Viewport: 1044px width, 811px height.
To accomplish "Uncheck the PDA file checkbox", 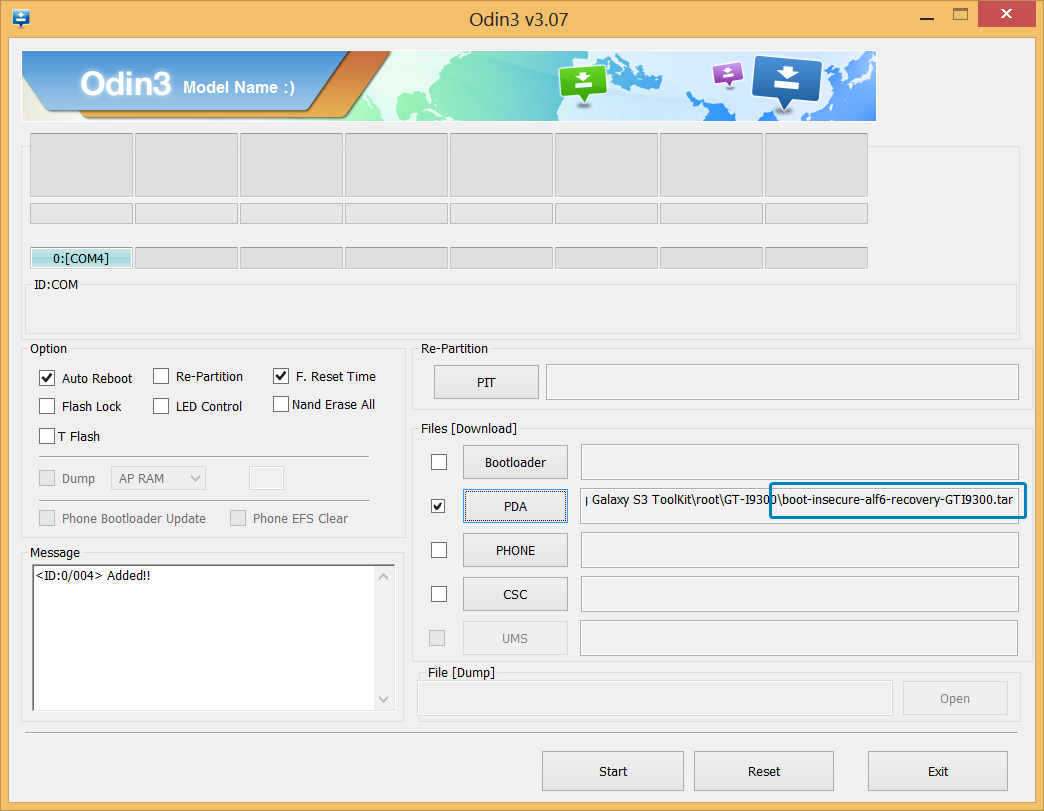I will pos(438,506).
